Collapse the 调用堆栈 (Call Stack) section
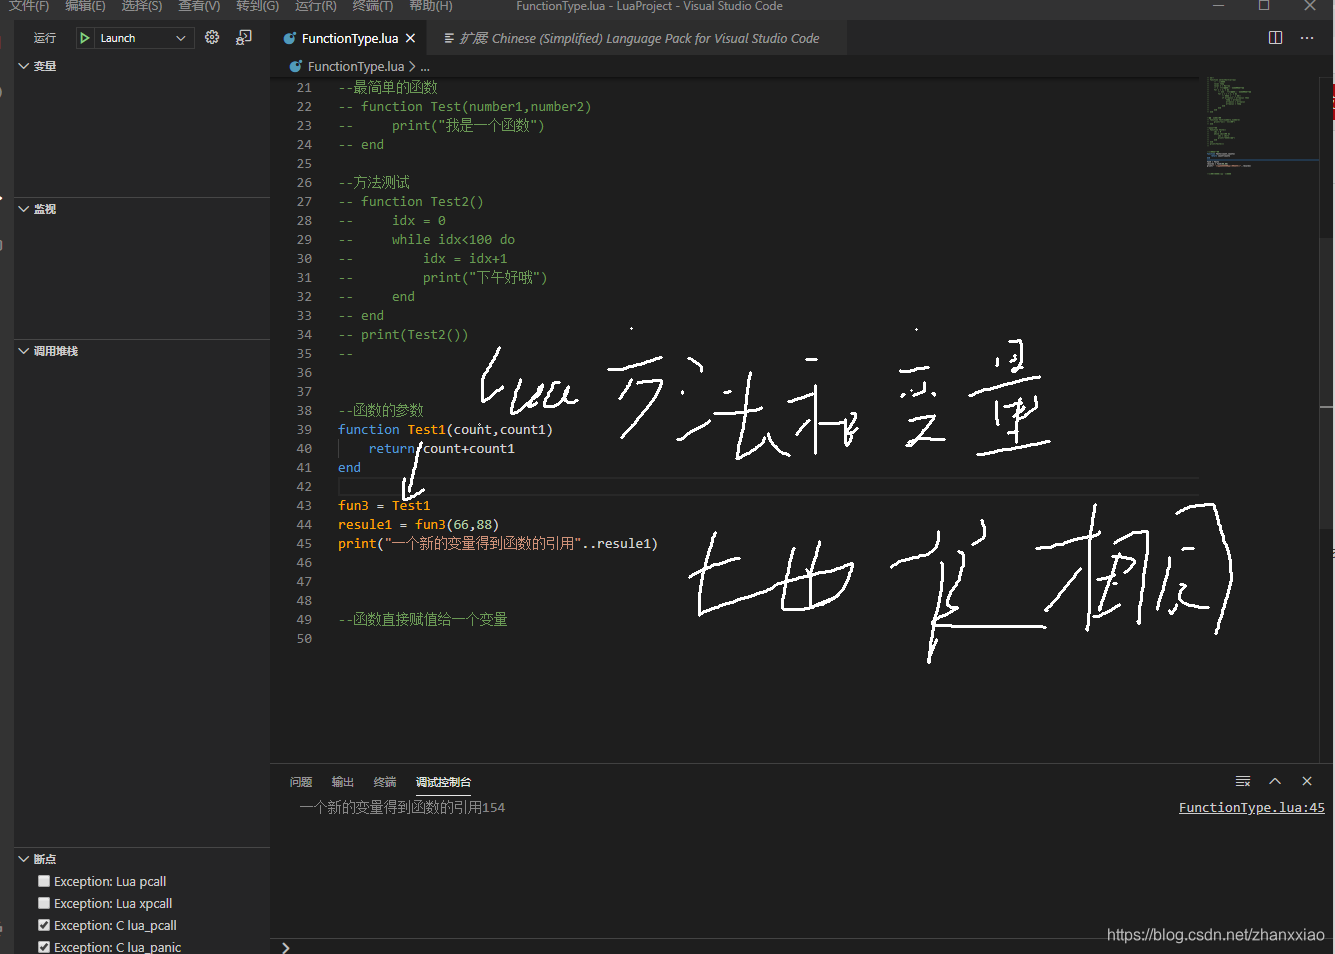The height and width of the screenshot is (954, 1335). click(24, 351)
